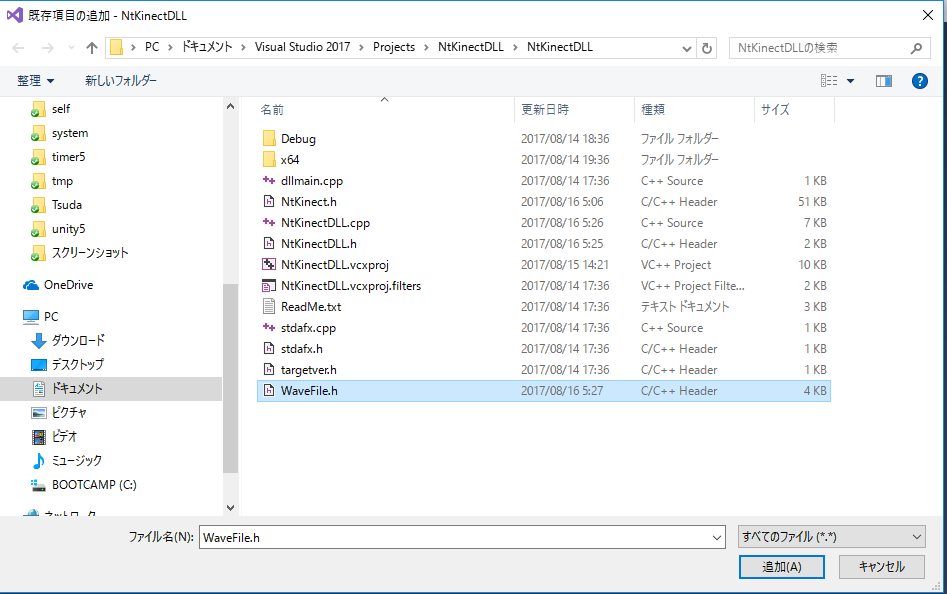The image size is (947, 594).
Task: Expand the file type filter dropdown
Action: click(x=918, y=537)
